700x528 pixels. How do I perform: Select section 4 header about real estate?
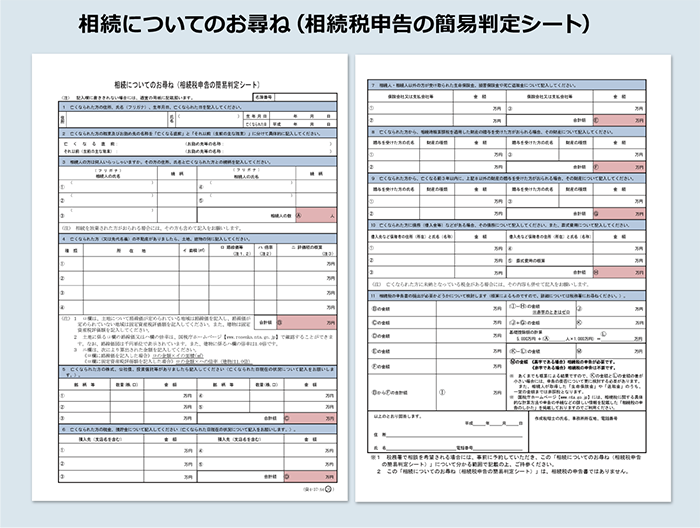[198, 239]
